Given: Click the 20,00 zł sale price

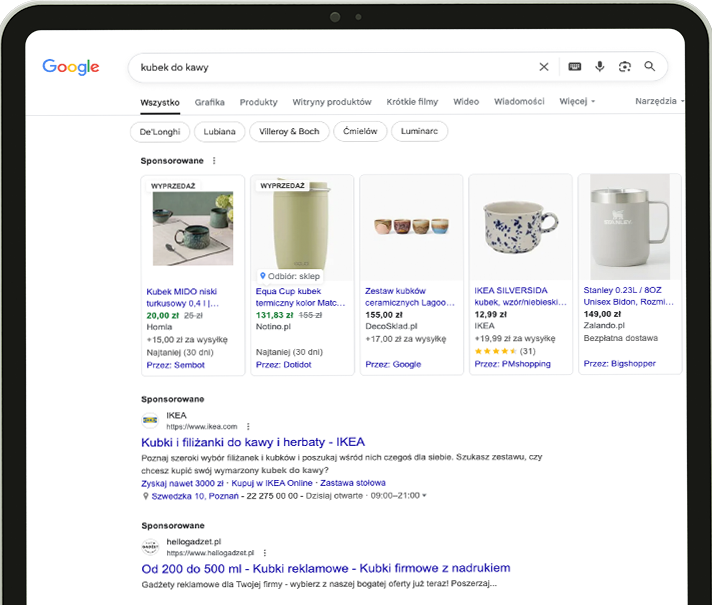Looking at the screenshot, I should (x=163, y=315).
